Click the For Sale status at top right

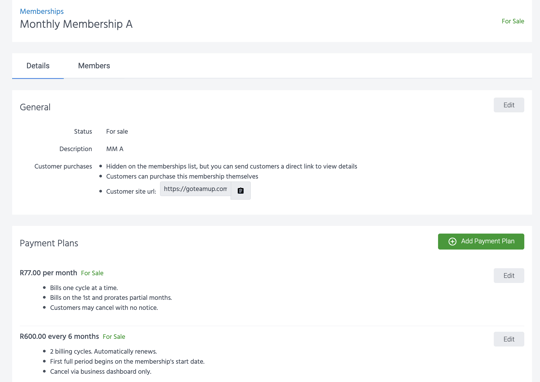coord(512,21)
